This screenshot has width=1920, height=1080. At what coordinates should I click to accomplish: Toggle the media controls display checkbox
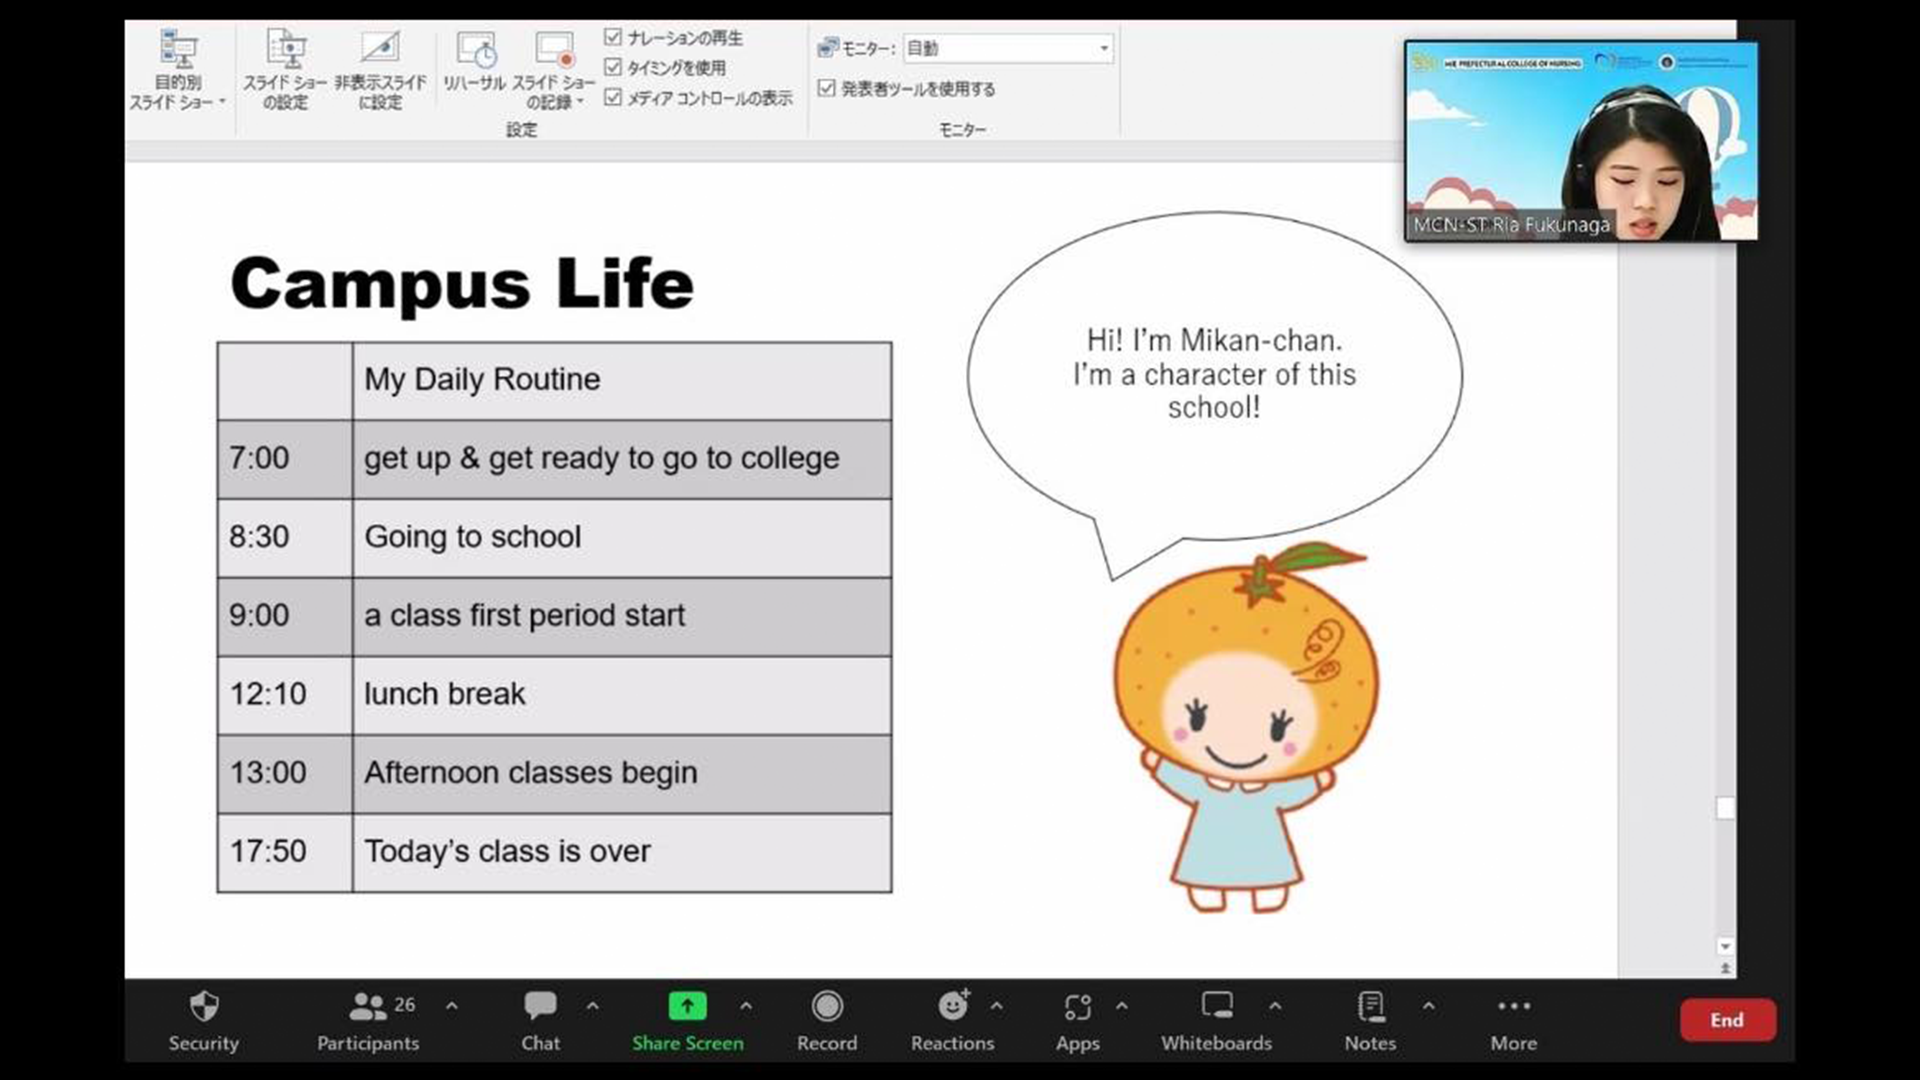coord(613,97)
